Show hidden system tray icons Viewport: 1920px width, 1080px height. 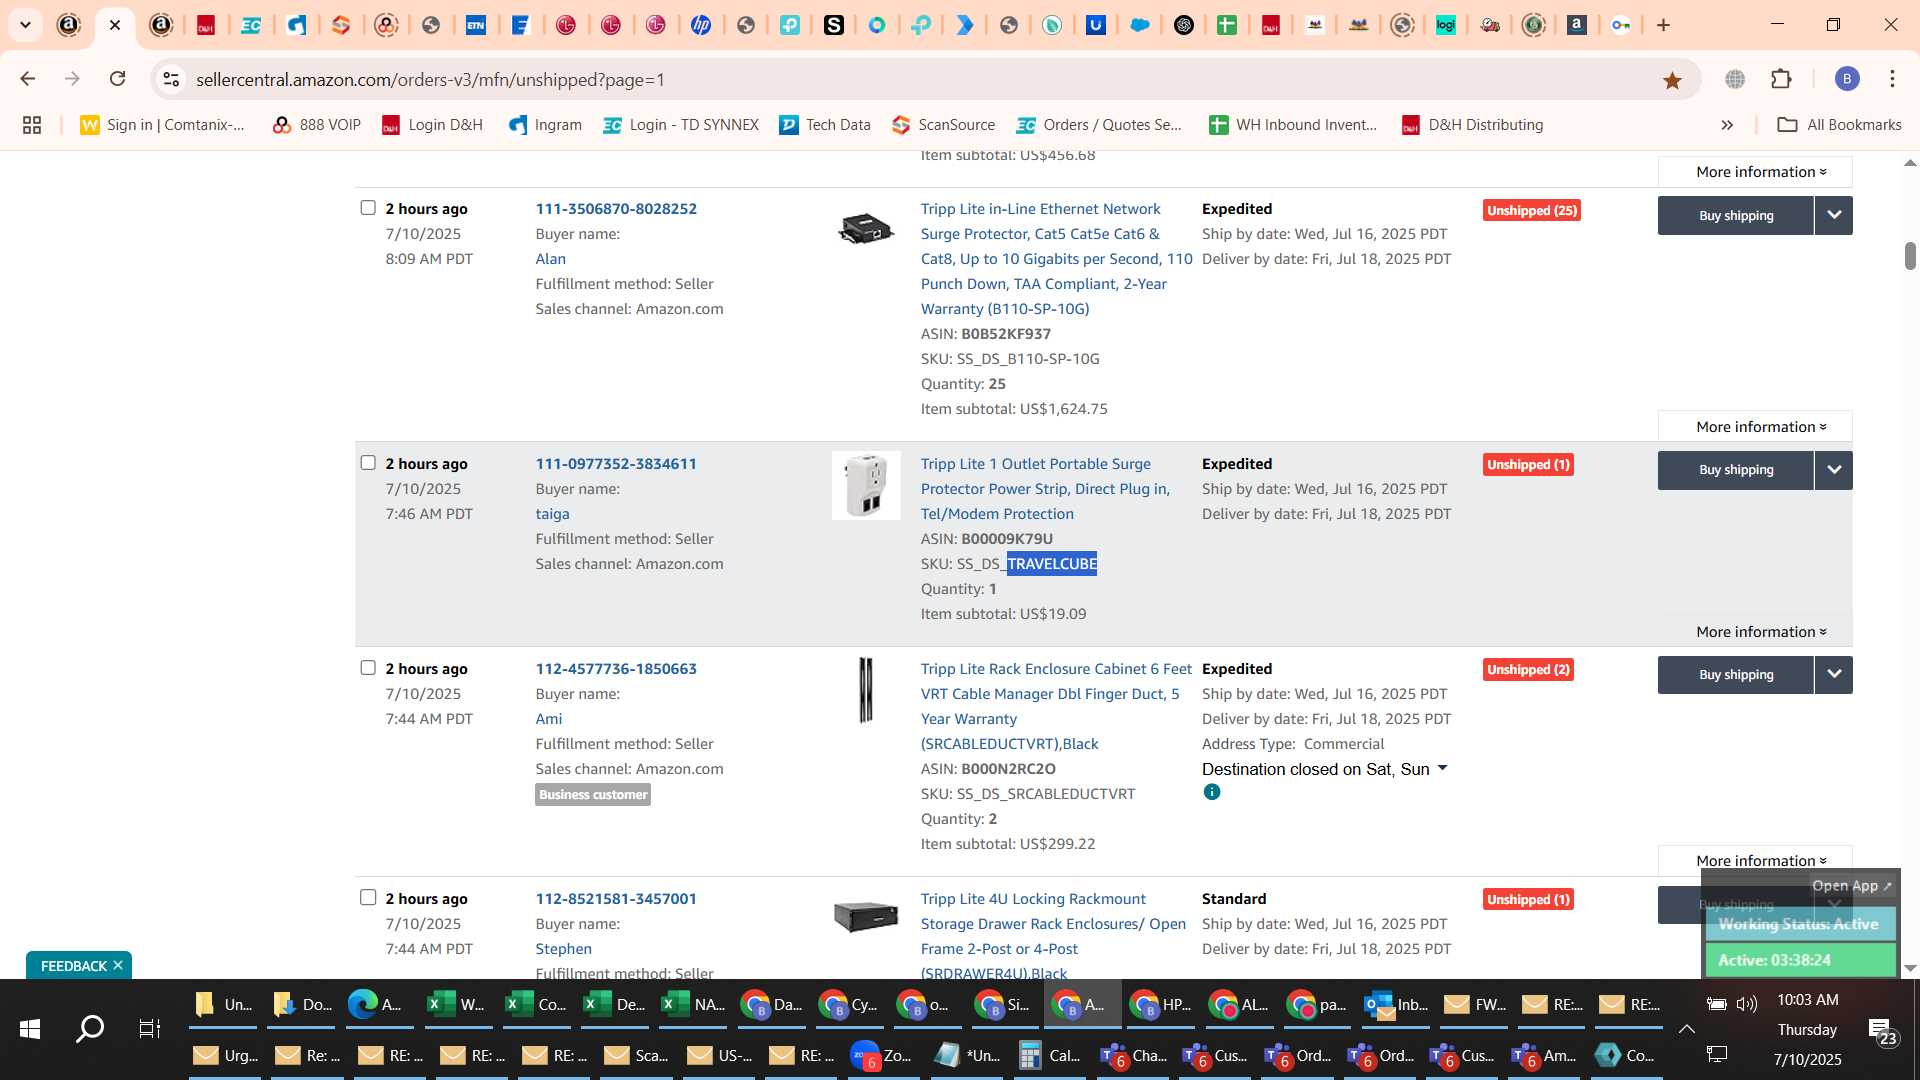pyautogui.click(x=1686, y=1029)
